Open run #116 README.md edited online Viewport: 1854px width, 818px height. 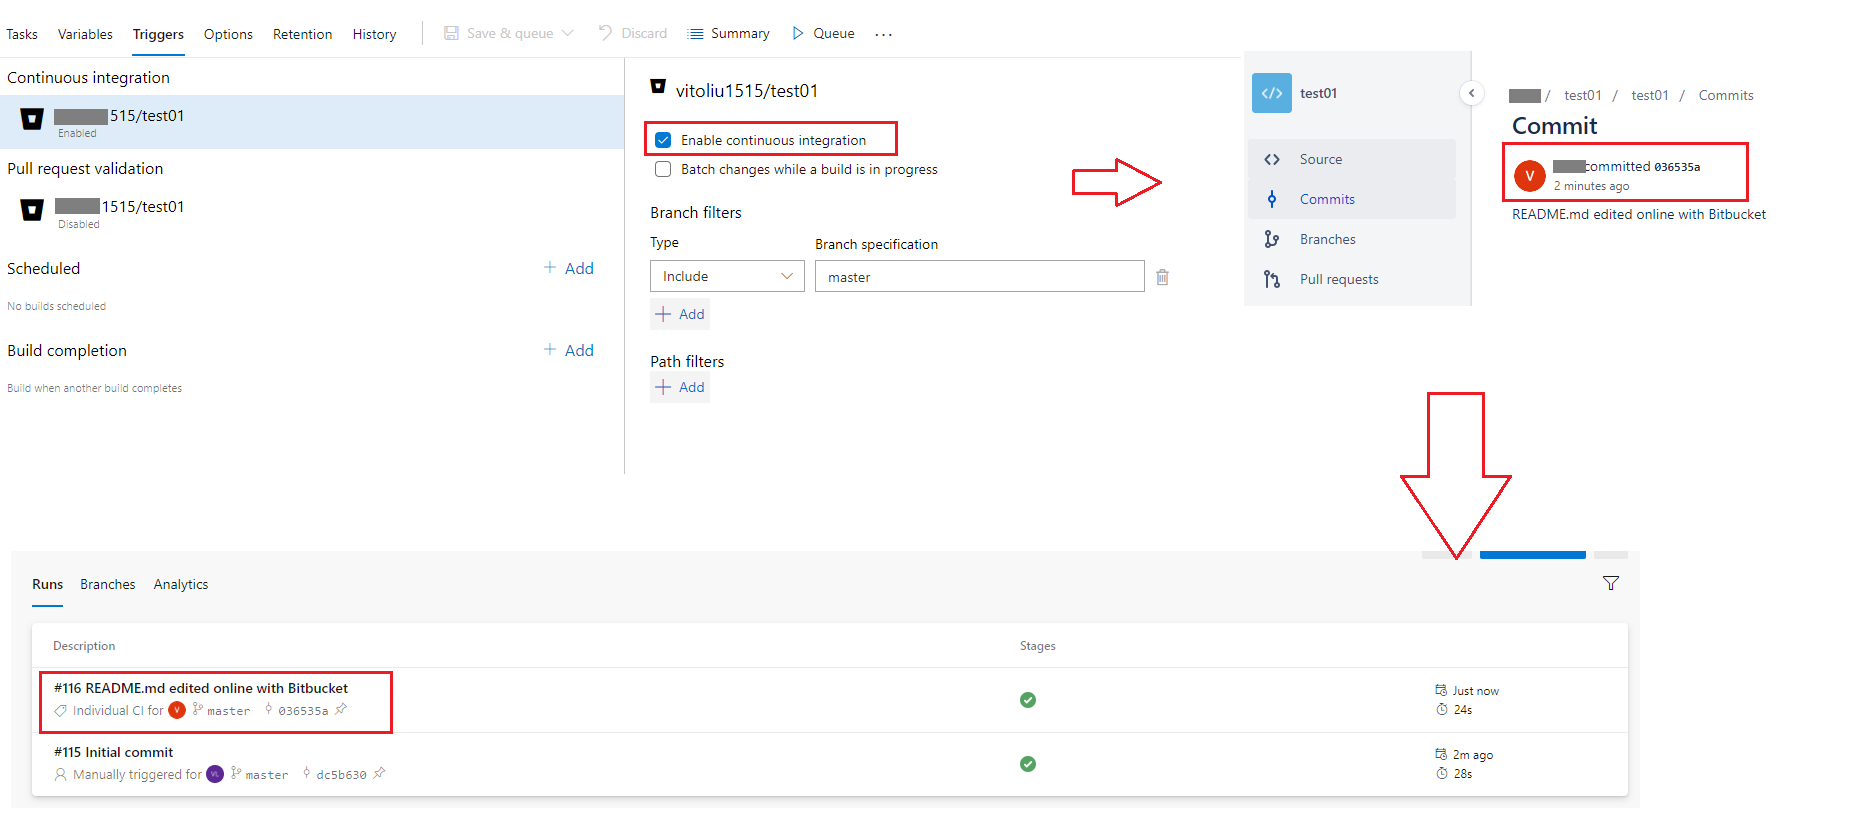pos(201,688)
